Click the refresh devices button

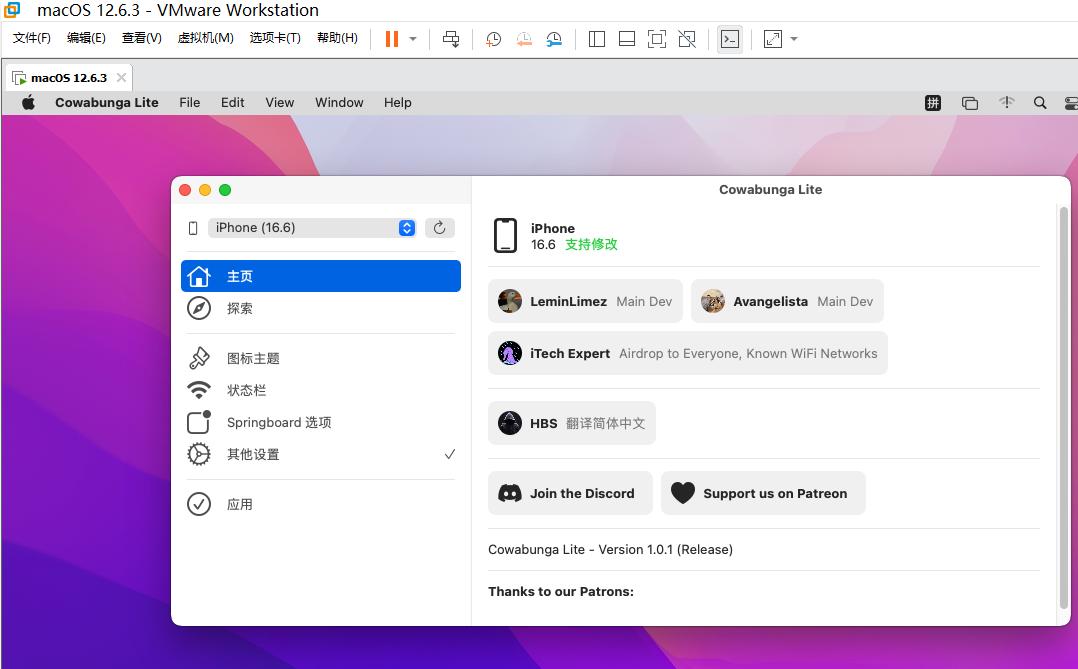(x=440, y=228)
